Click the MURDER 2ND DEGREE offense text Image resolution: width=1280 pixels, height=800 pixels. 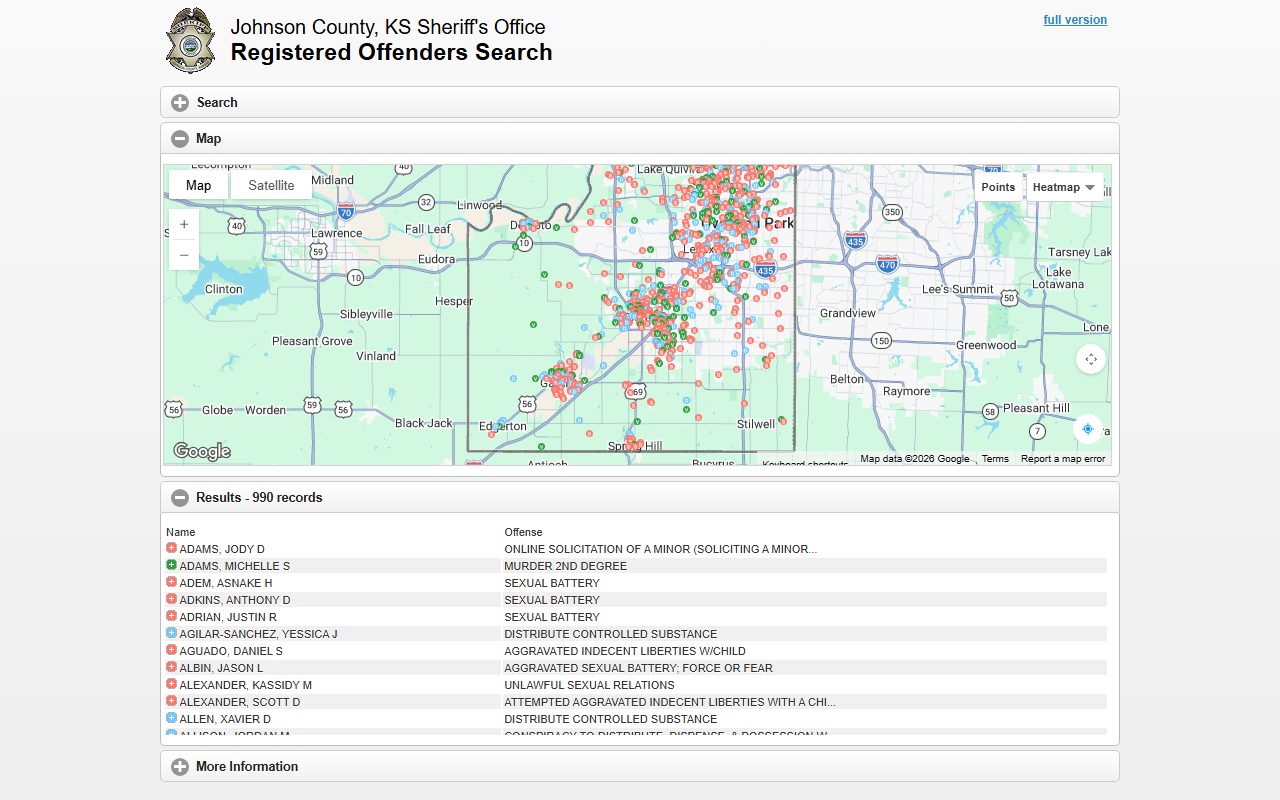coord(566,566)
